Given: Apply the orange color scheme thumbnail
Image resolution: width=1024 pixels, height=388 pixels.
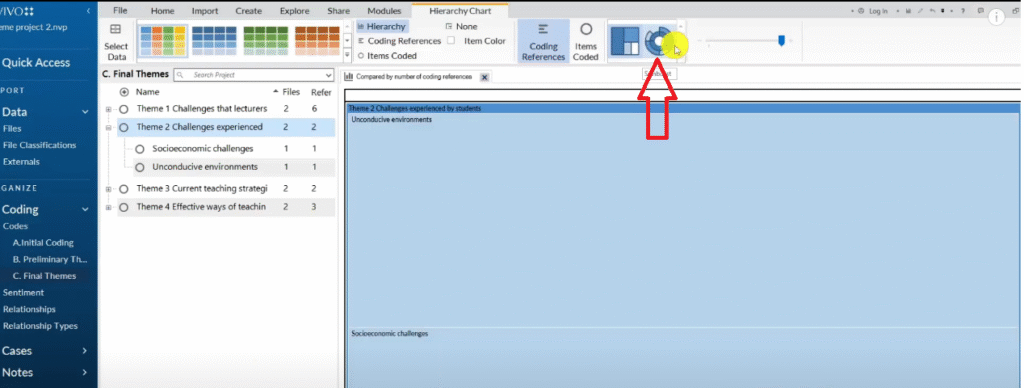Looking at the screenshot, I should (x=317, y=40).
